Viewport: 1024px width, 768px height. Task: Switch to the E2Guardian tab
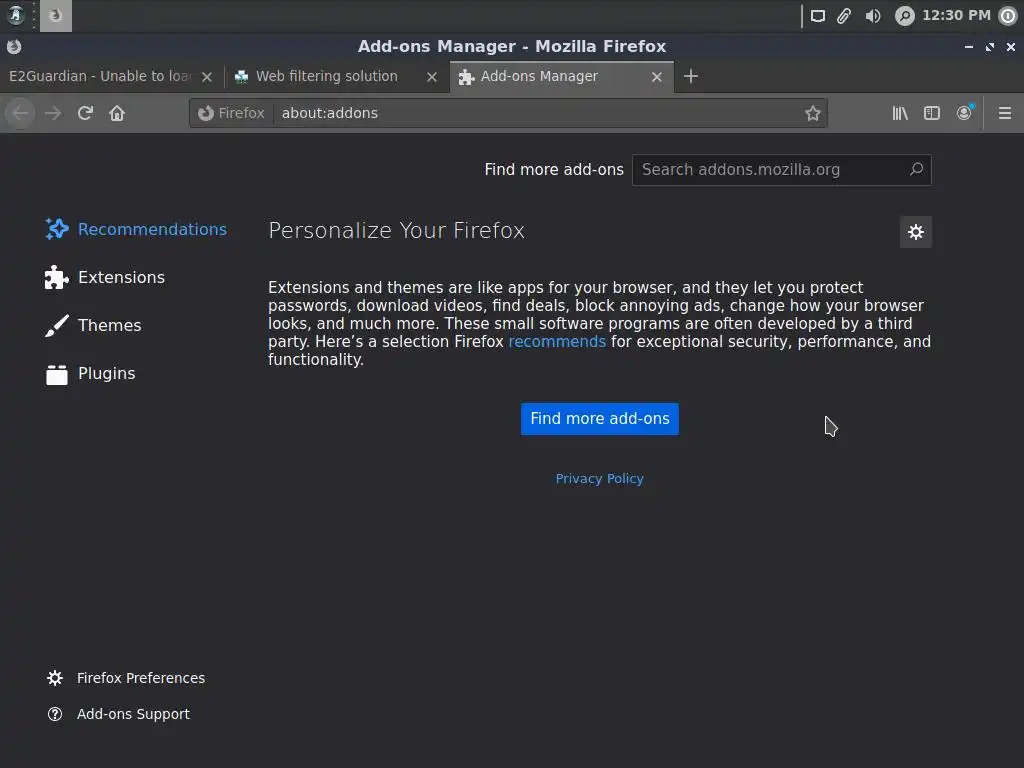pos(100,76)
